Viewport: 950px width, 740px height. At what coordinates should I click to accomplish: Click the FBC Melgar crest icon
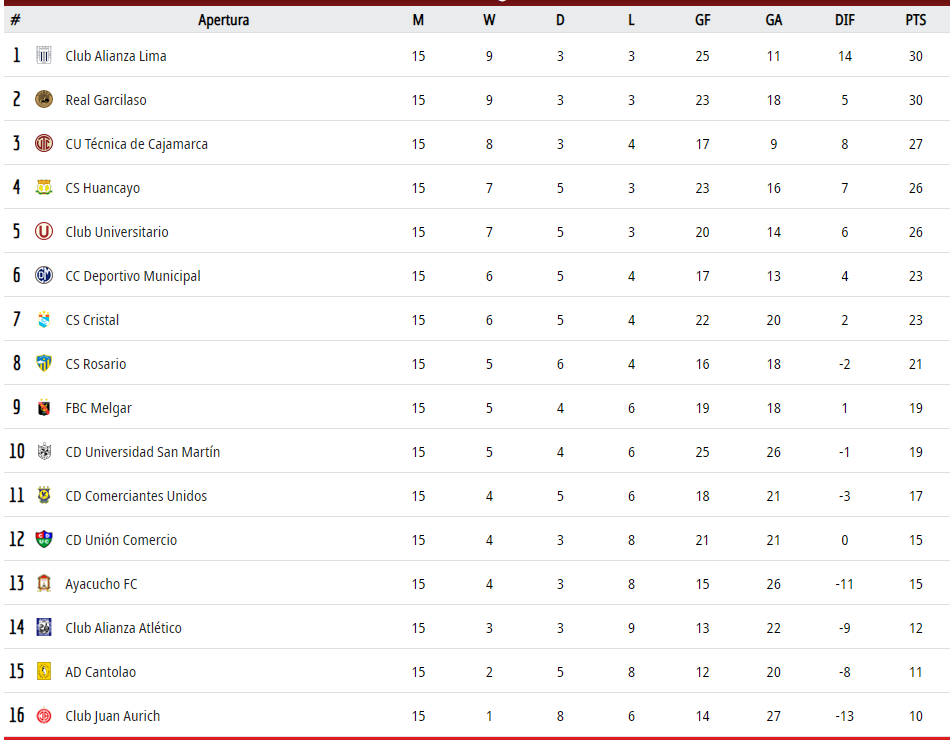point(44,407)
